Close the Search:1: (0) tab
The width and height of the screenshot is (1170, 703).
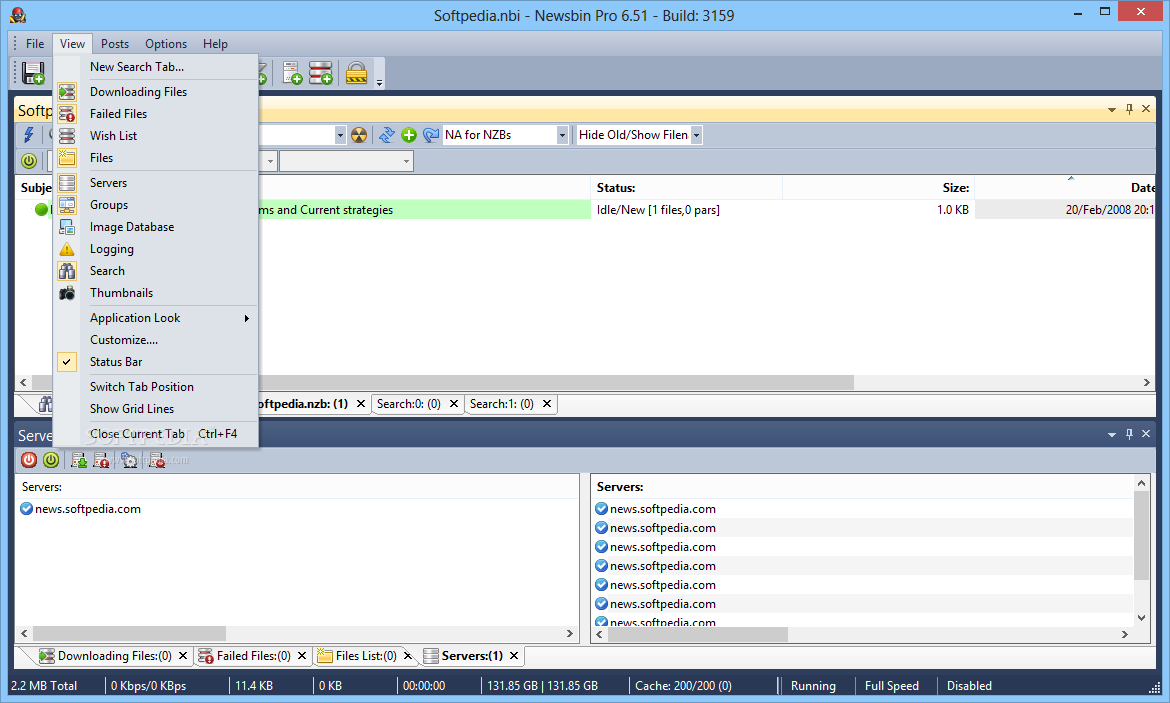click(x=547, y=404)
